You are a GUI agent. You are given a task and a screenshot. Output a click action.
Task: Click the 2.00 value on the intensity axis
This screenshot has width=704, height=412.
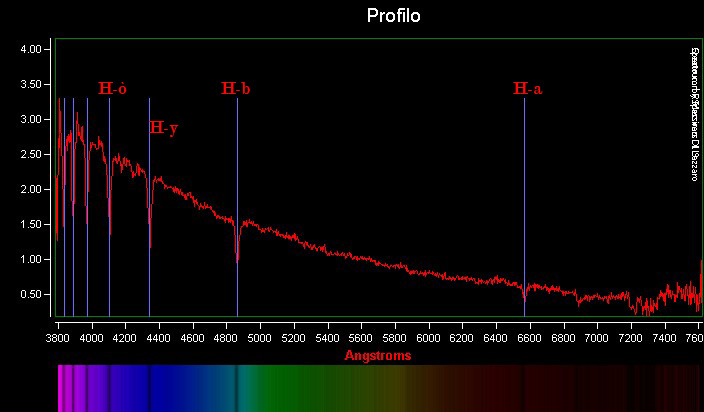31,189
